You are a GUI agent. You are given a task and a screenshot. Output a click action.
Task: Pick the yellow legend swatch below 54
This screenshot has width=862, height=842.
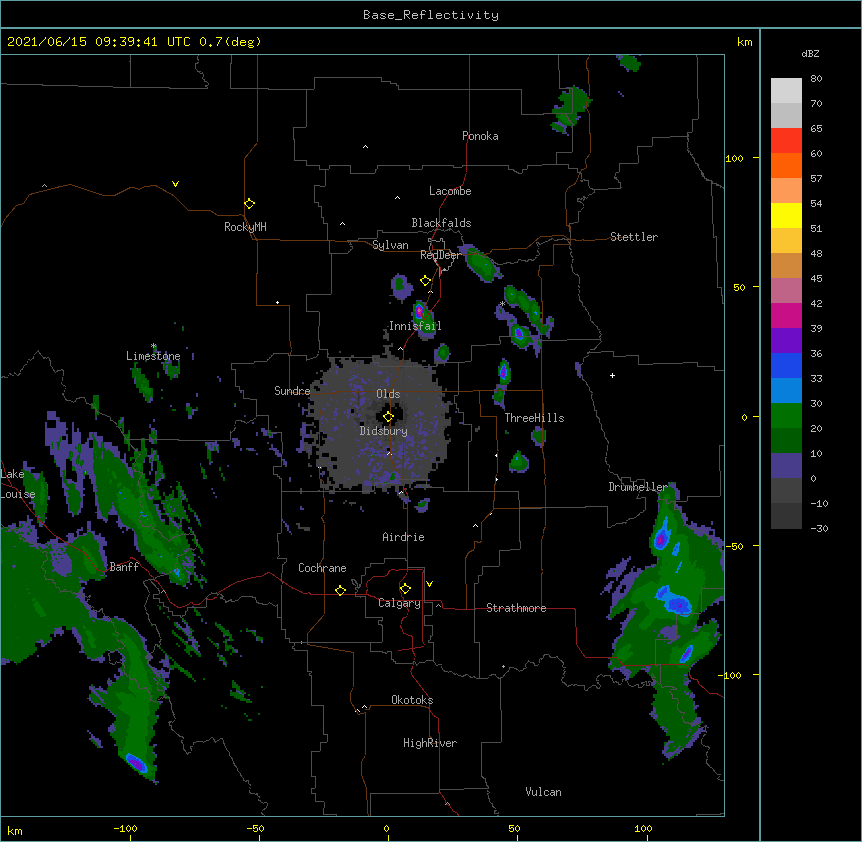pos(786,215)
